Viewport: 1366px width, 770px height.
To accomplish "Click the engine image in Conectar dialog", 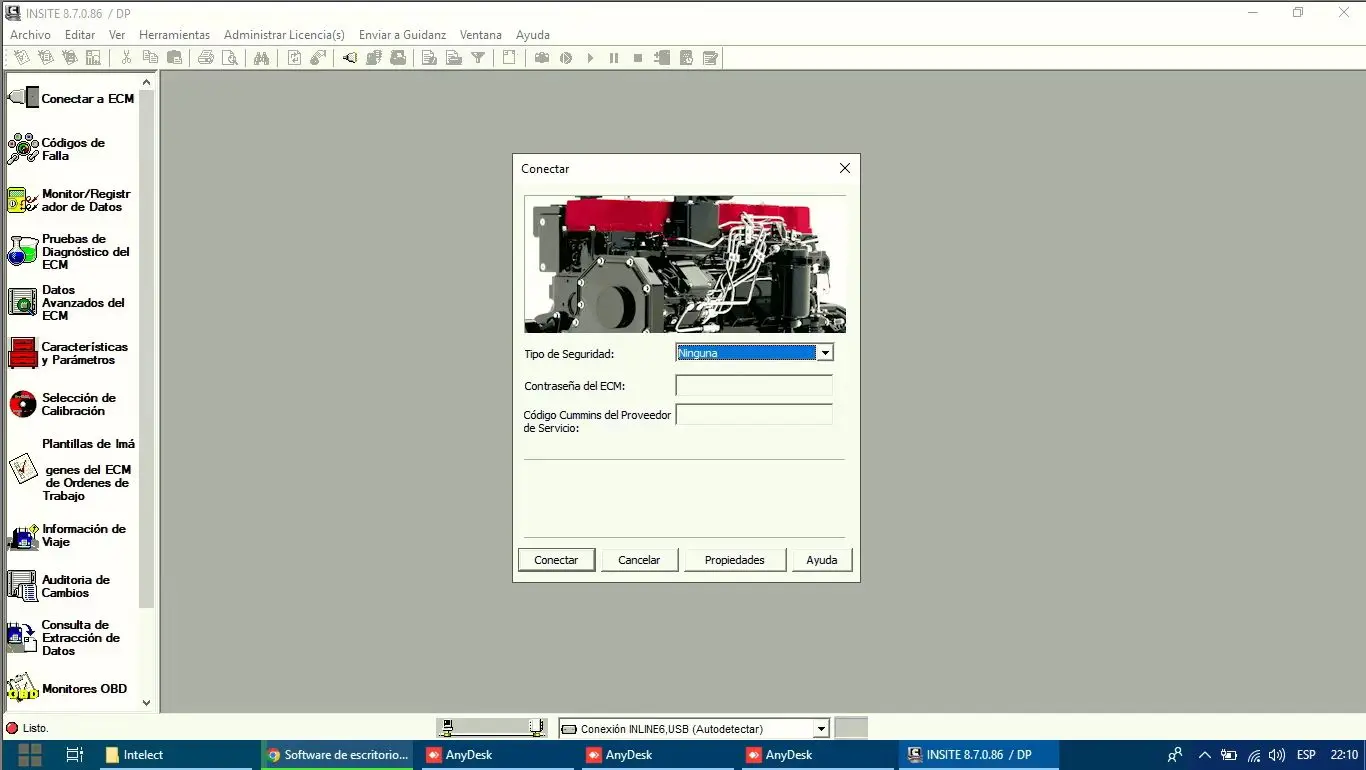I will pyautogui.click(x=685, y=264).
